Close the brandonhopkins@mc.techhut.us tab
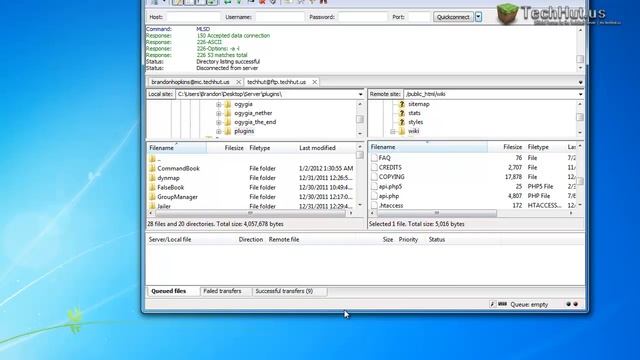This screenshot has height=360, width=640. 238,82
